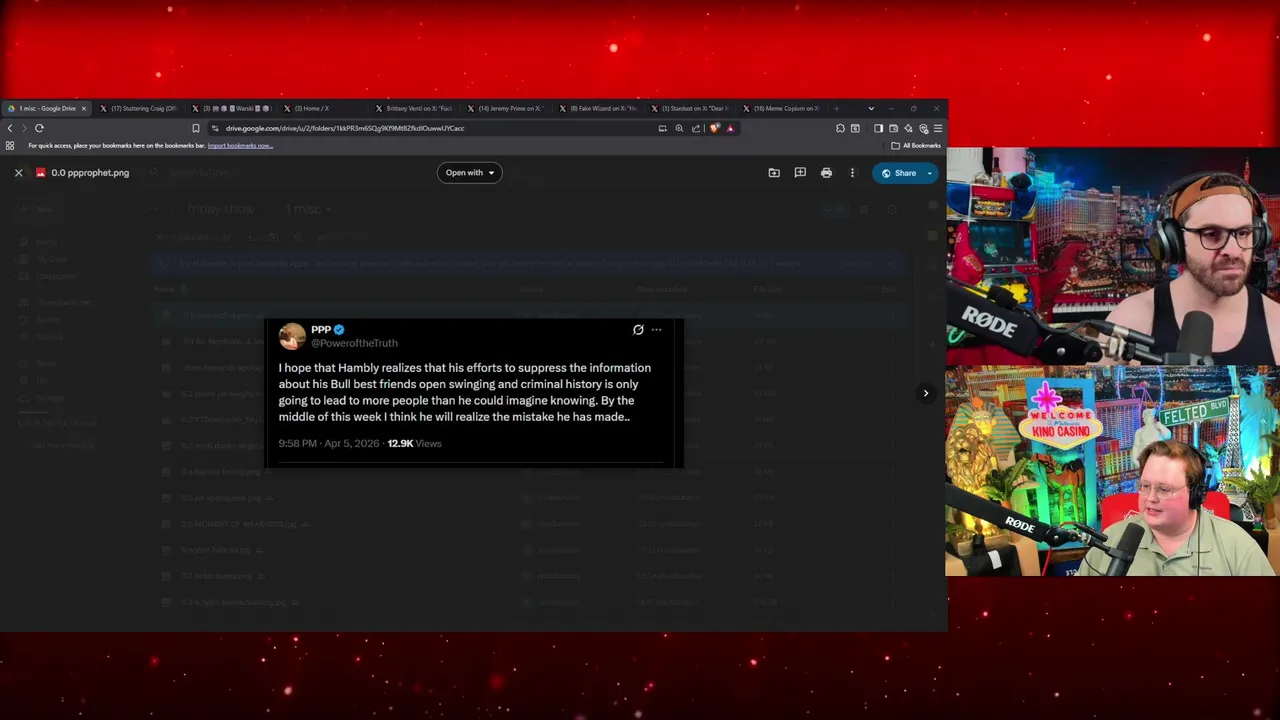Open the Leo AI sparkle icon
The height and width of the screenshot is (720, 1280).
(908, 128)
